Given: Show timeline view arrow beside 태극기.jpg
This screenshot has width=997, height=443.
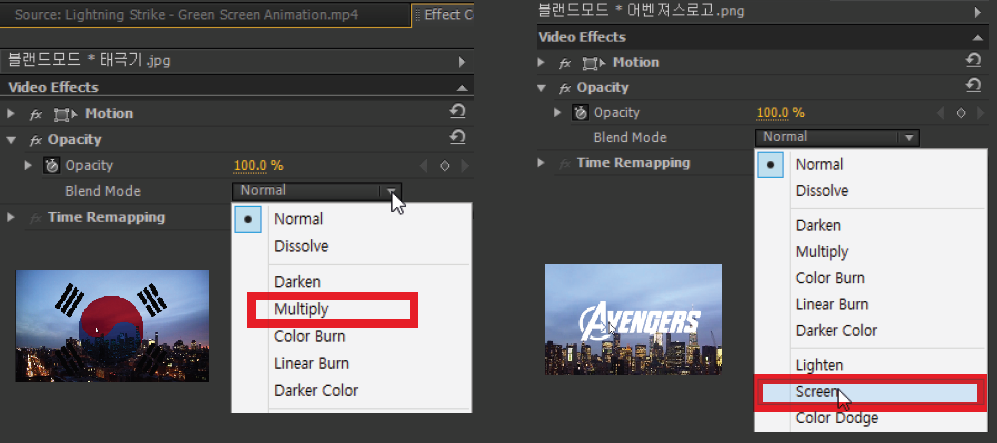Looking at the screenshot, I should pos(462,62).
